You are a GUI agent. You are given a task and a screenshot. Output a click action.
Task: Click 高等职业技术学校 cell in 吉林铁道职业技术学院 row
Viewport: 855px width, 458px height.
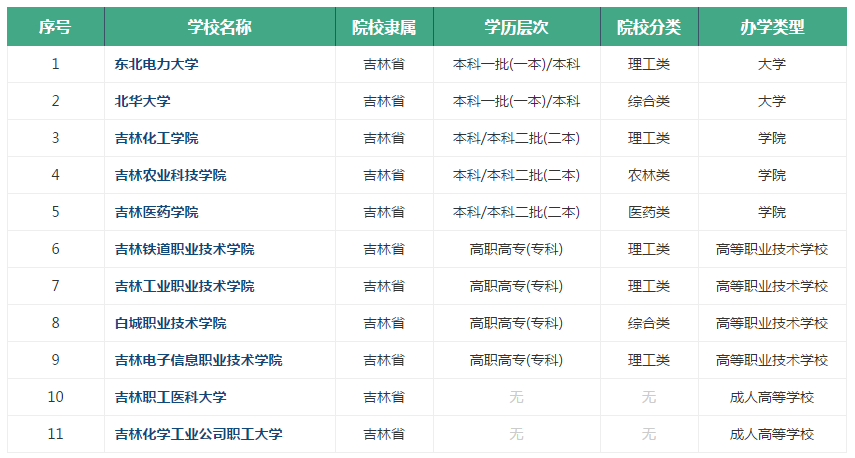[772, 249]
